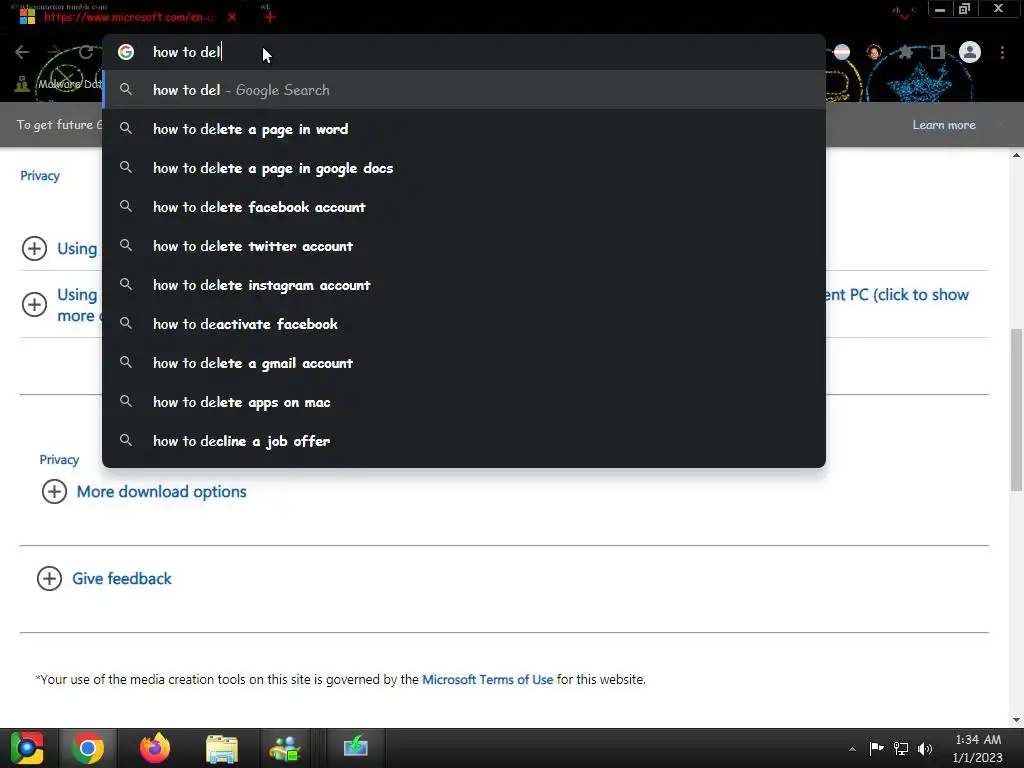
Task: Click the 'More download options' link text
Action: tap(161, 492)
